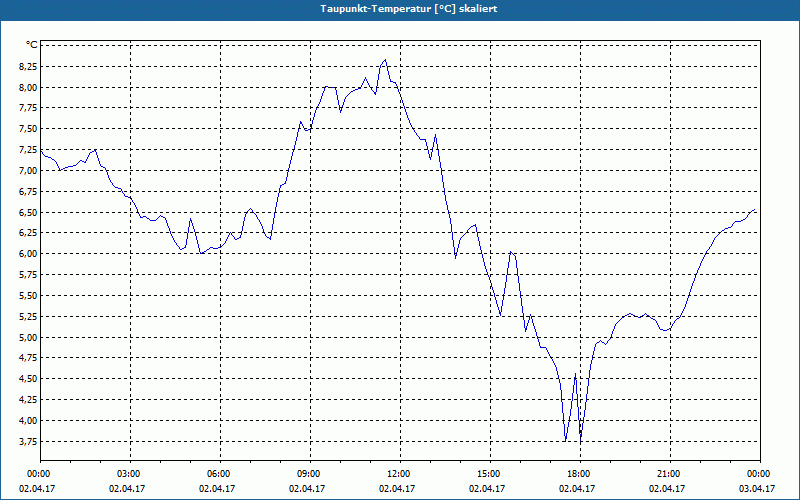Click the 7,75 axis value
Screen dimensions: 800x500
click(28, 108)
